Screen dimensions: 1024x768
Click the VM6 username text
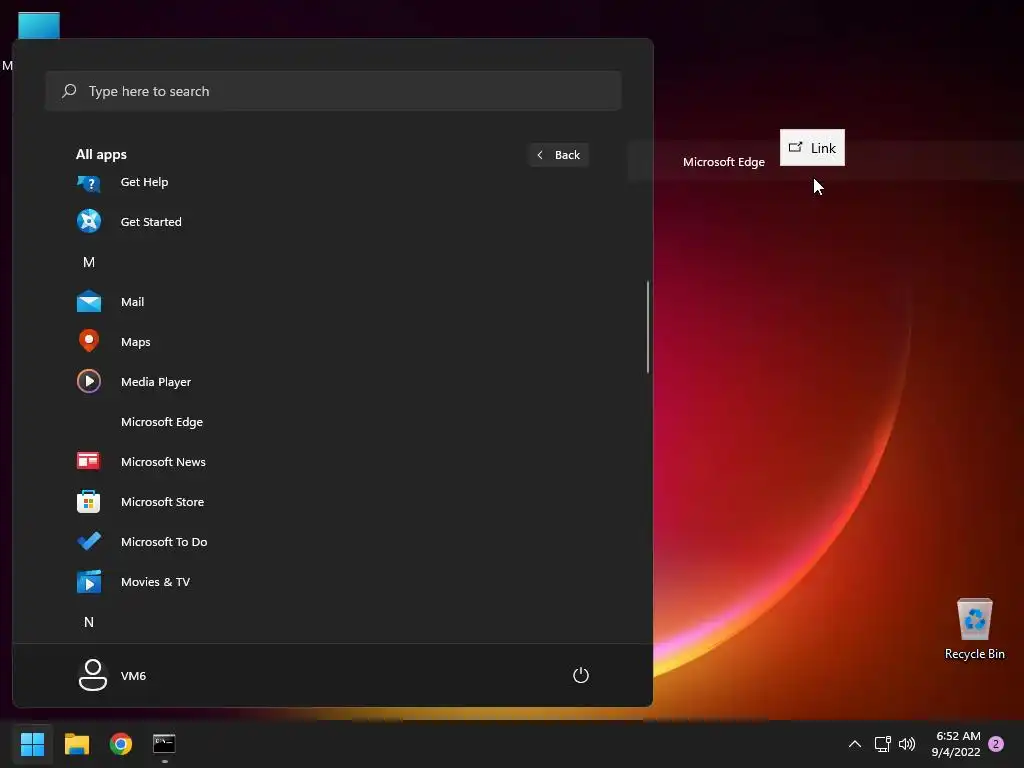pyautogui.click(x=133, y=676)
